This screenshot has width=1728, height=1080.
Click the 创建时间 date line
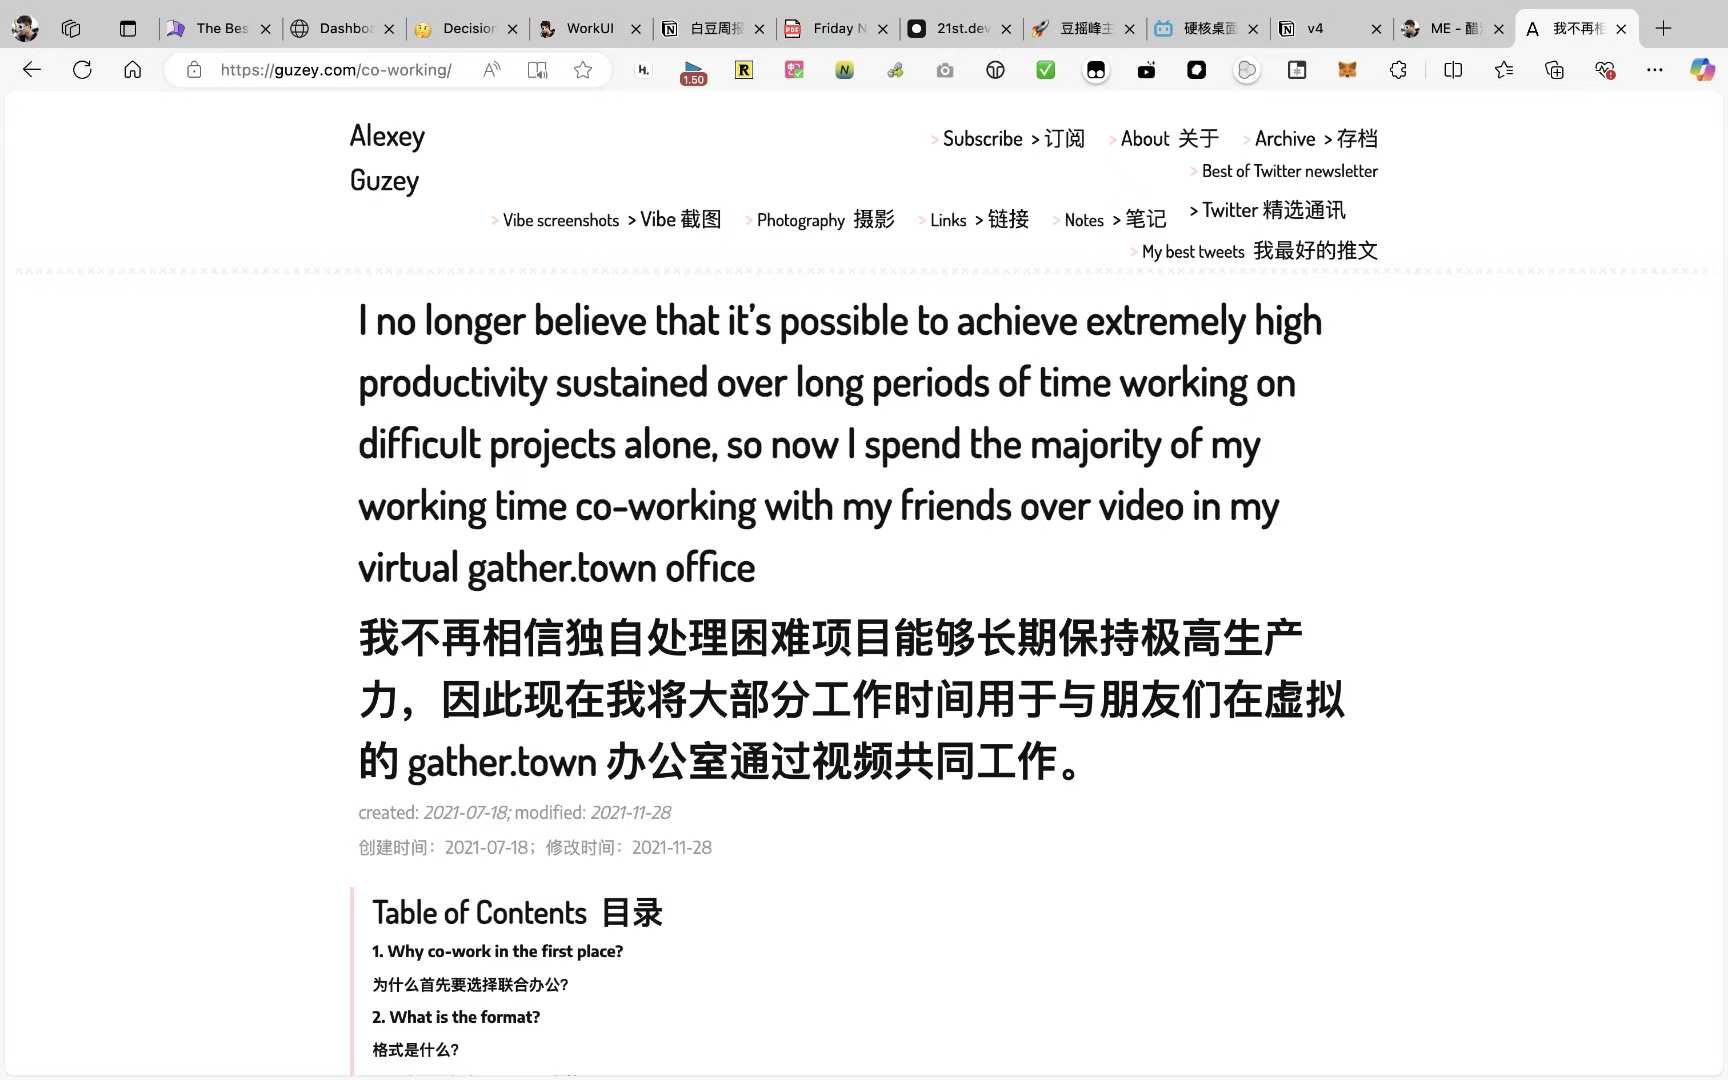click(x=535, y=847)
